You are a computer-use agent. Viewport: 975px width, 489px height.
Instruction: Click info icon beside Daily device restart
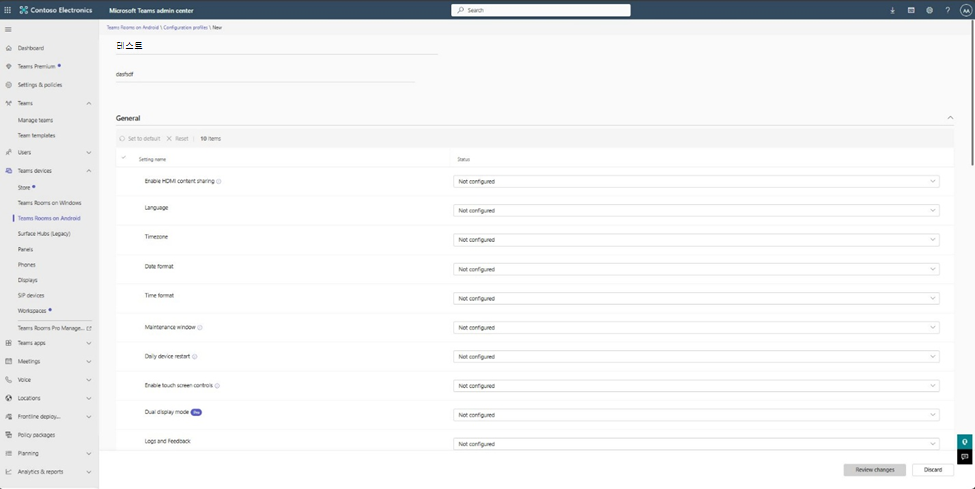(195, 356)
